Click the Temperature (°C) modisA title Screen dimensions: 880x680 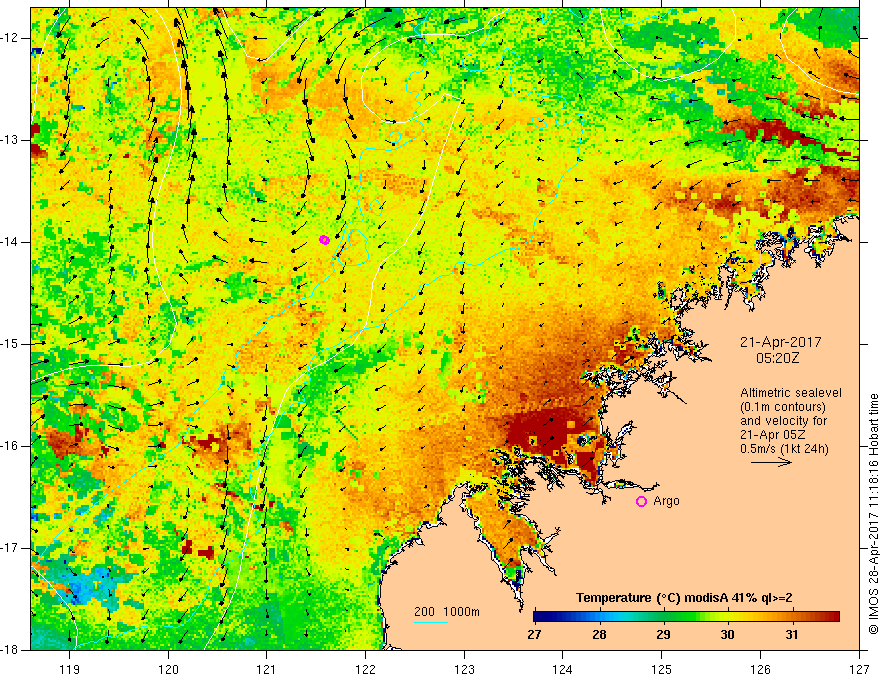coord(684,598)
